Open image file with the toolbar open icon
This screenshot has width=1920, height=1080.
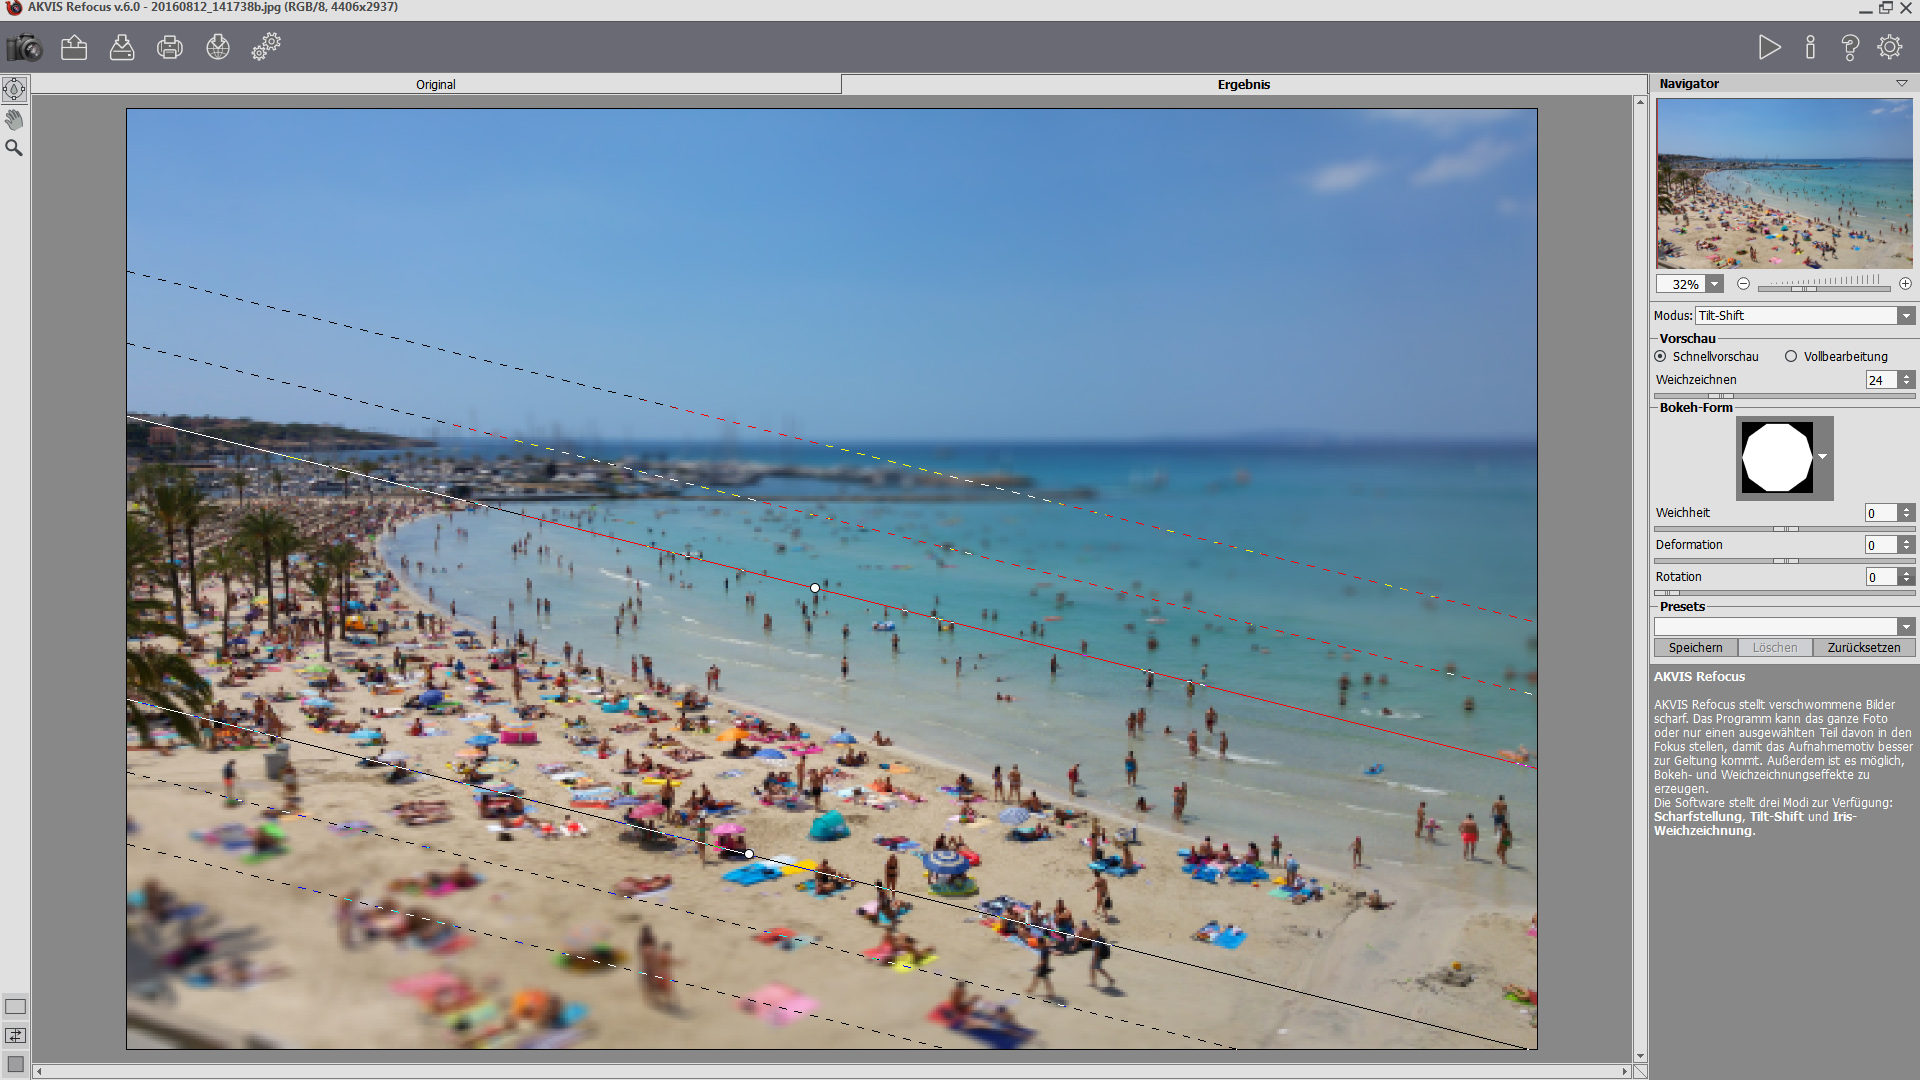click(x=74, y=47)
